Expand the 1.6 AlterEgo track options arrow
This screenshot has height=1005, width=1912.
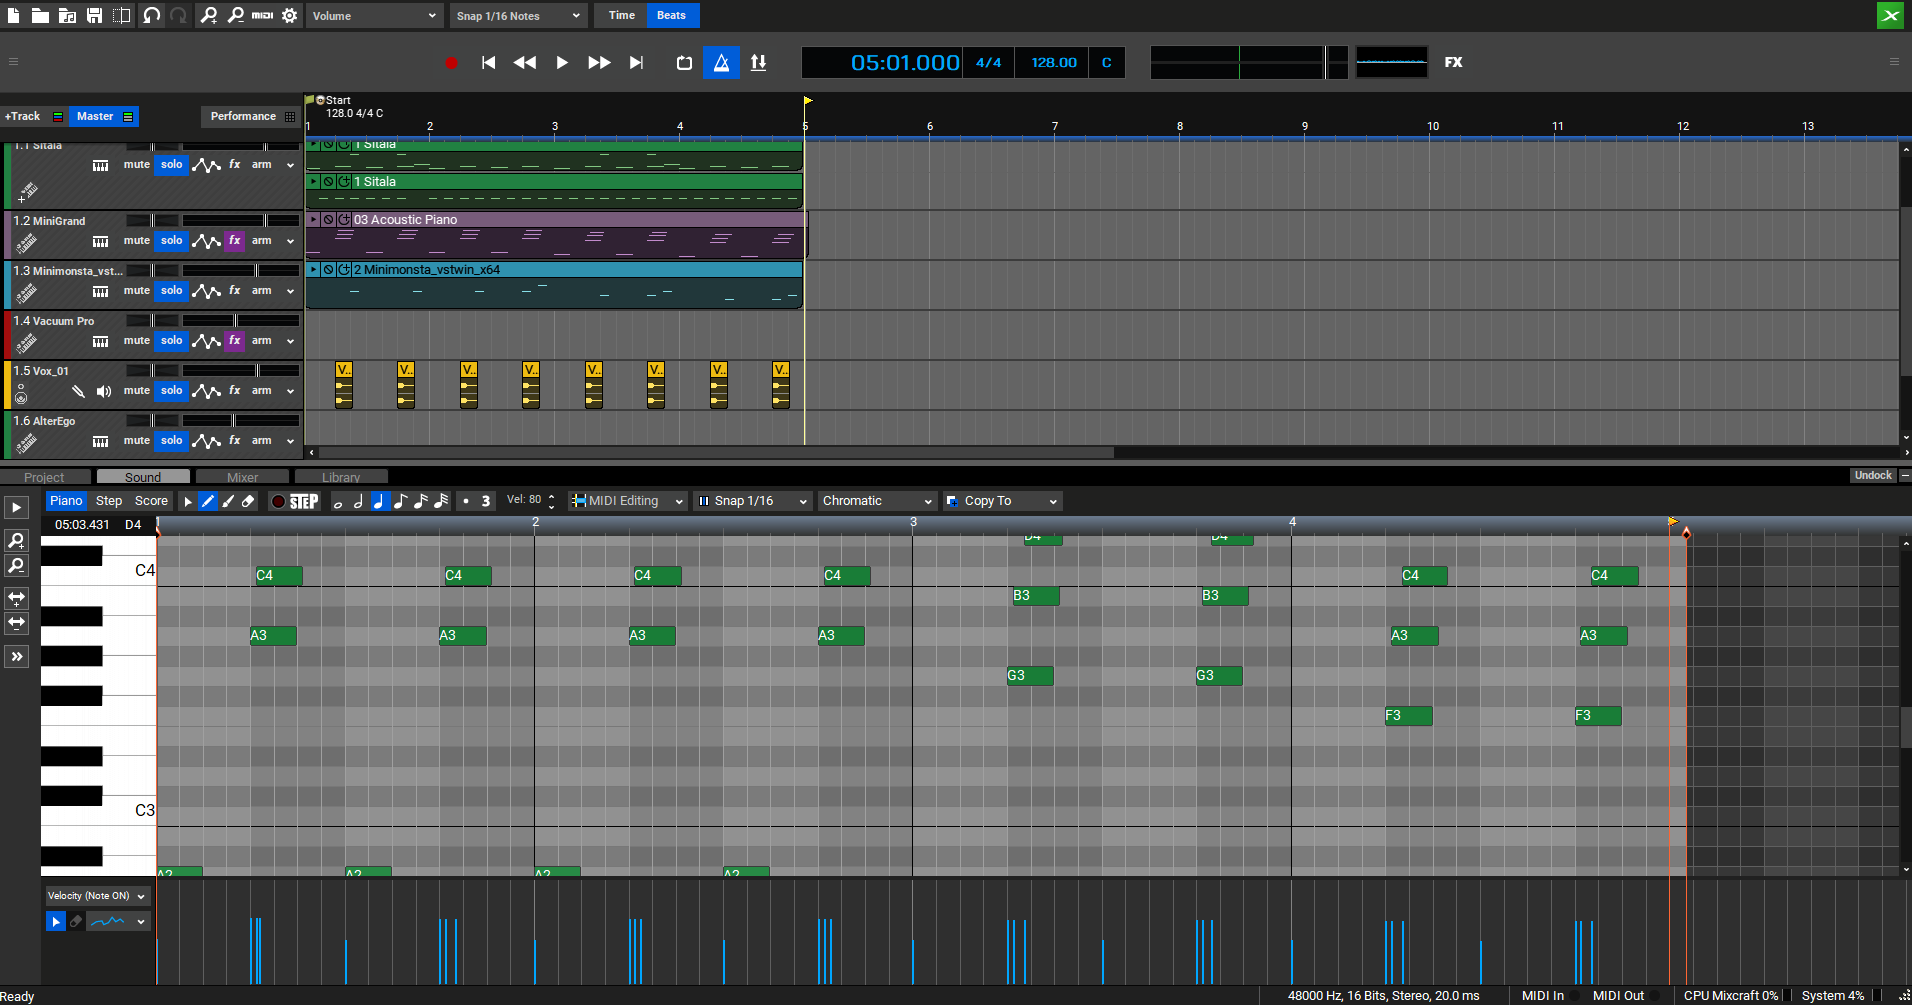pyautogui.click(x=291, y=441)
